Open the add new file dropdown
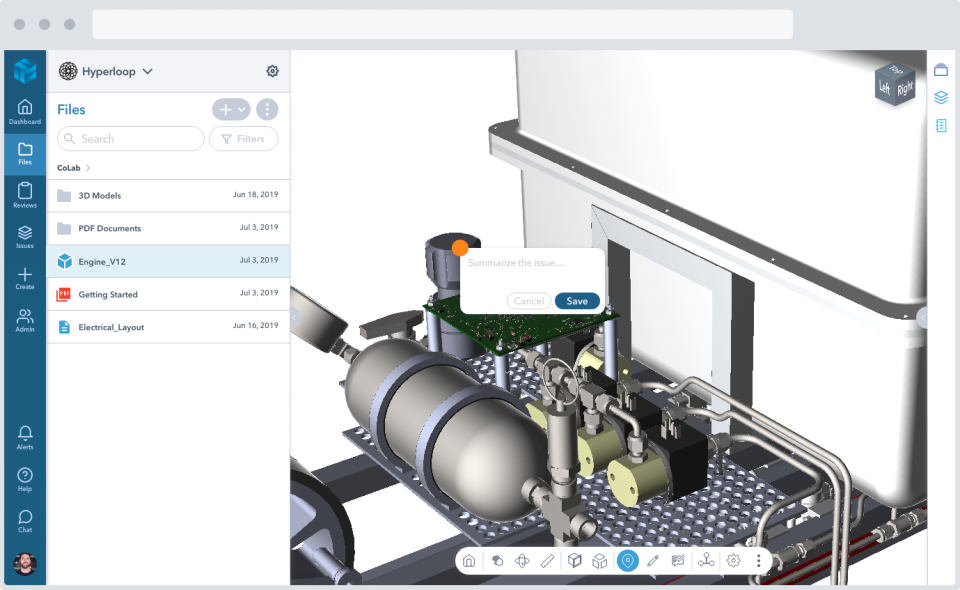 pos(231,110)
